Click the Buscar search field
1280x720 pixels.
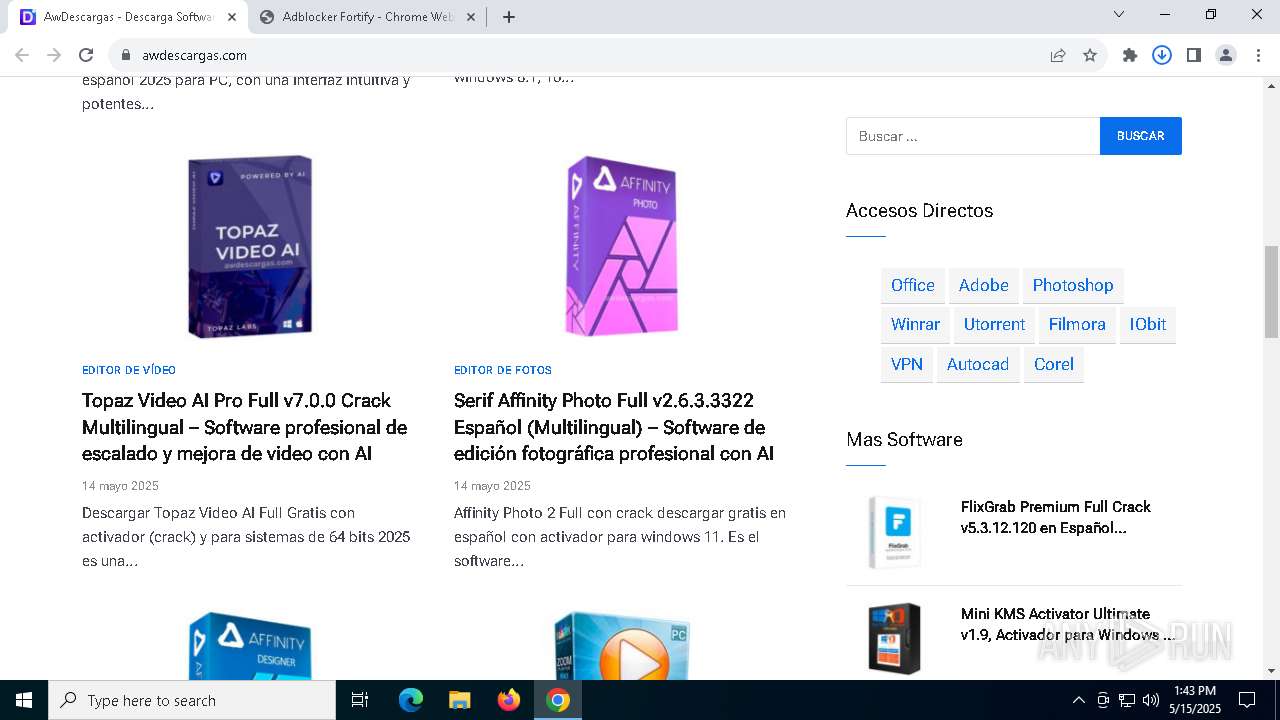(x=973, y=136)
